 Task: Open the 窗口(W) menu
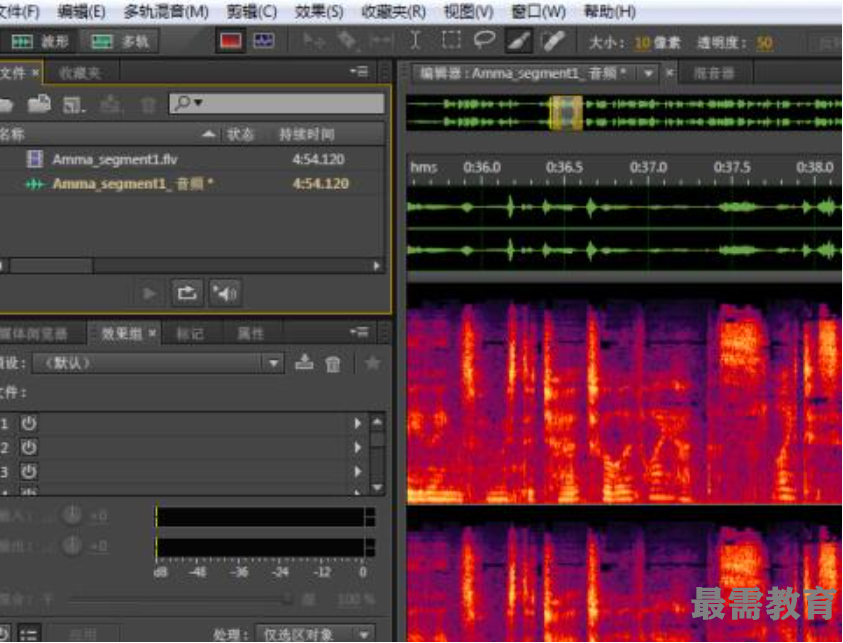[x=538, y=11]
